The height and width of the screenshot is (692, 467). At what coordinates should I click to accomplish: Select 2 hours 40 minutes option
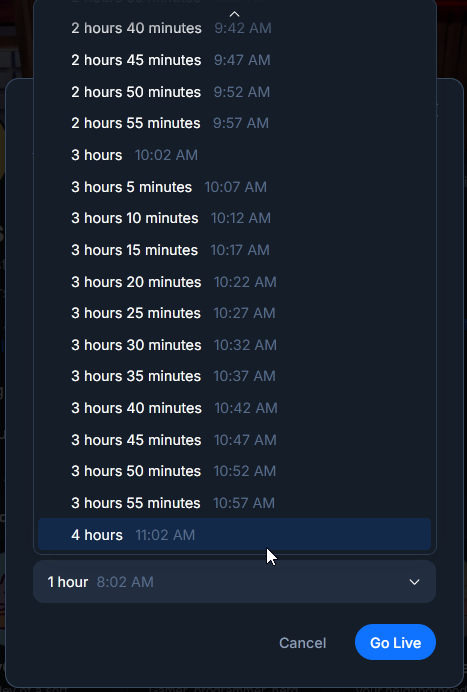point(234,28)
